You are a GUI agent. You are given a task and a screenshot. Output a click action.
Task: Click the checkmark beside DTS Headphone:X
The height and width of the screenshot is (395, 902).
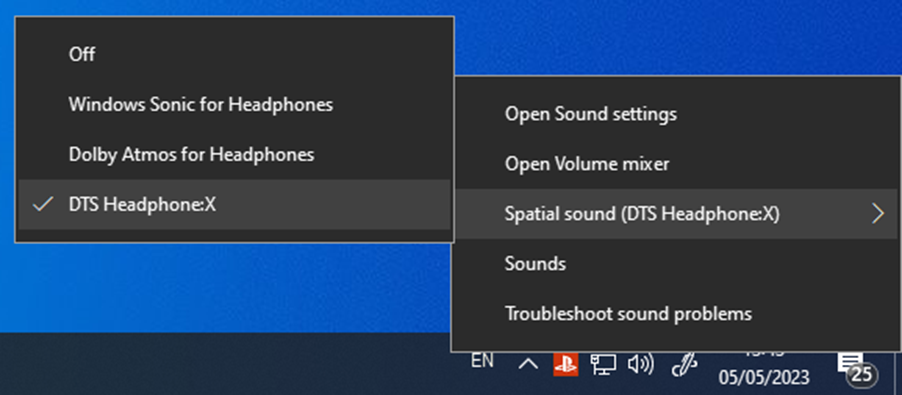pos(43,204)
